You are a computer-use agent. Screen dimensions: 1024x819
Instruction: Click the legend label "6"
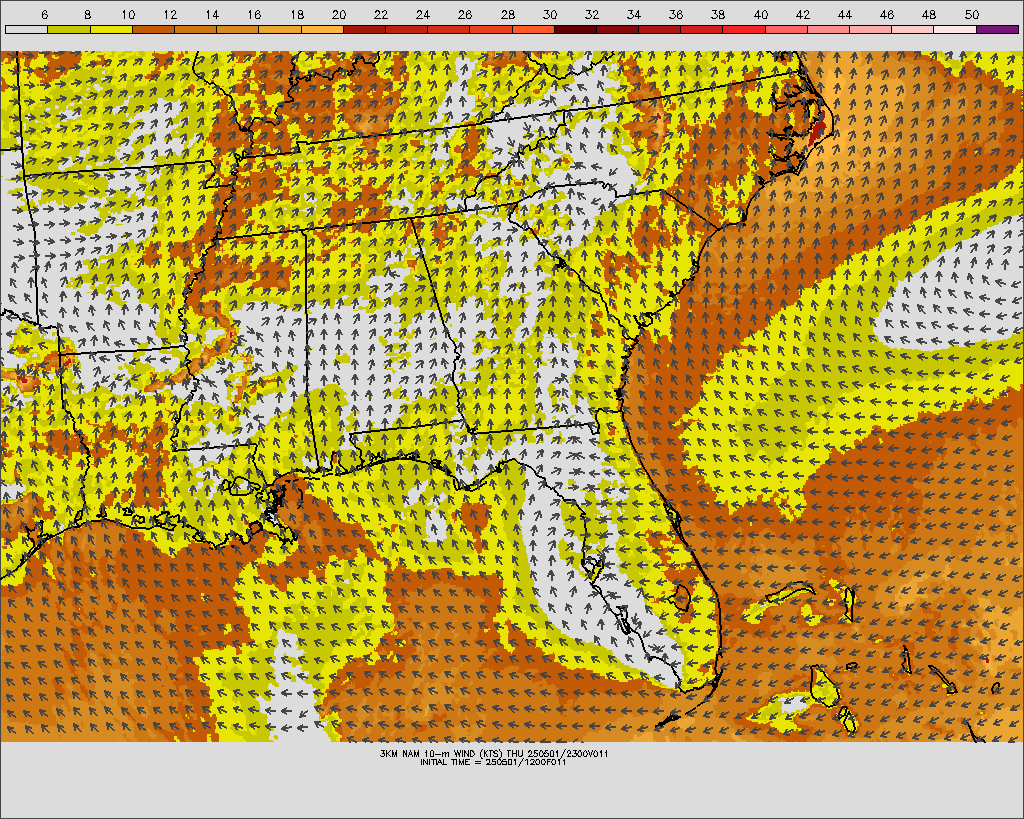[x=44, y=14]
